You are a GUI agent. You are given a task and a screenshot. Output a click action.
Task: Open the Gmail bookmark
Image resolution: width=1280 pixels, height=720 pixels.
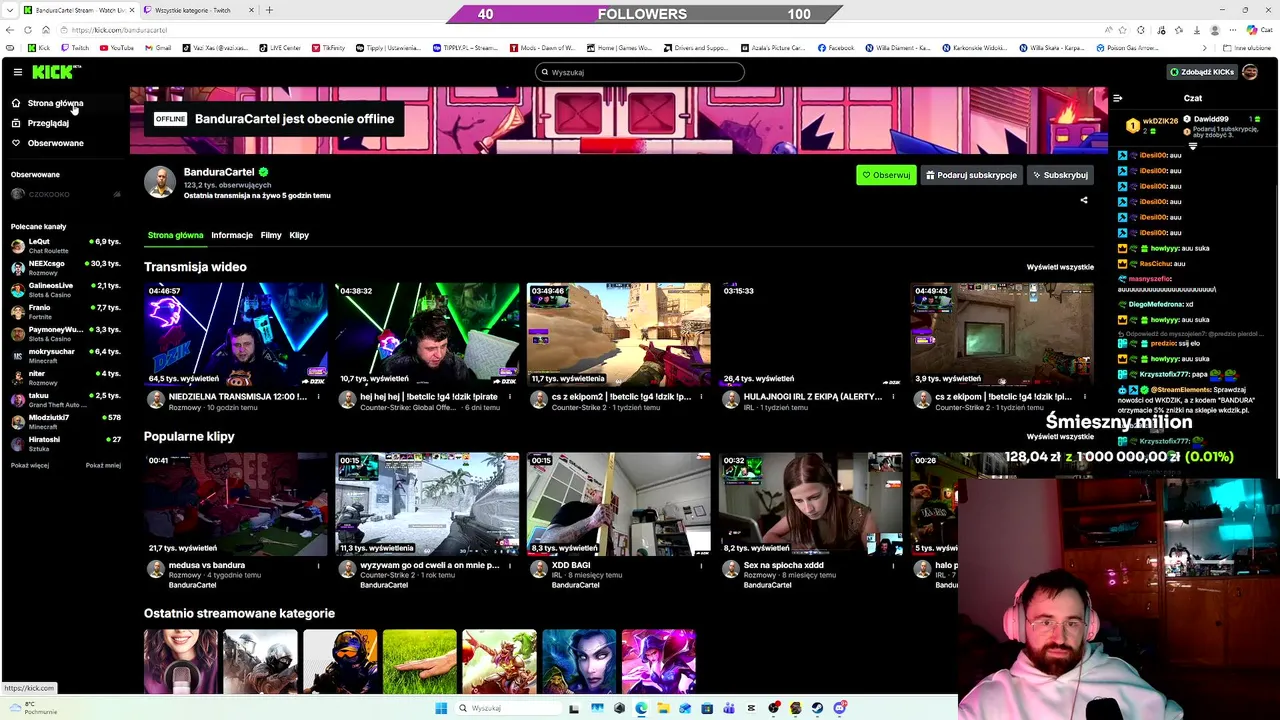click(x=157, y=48)
